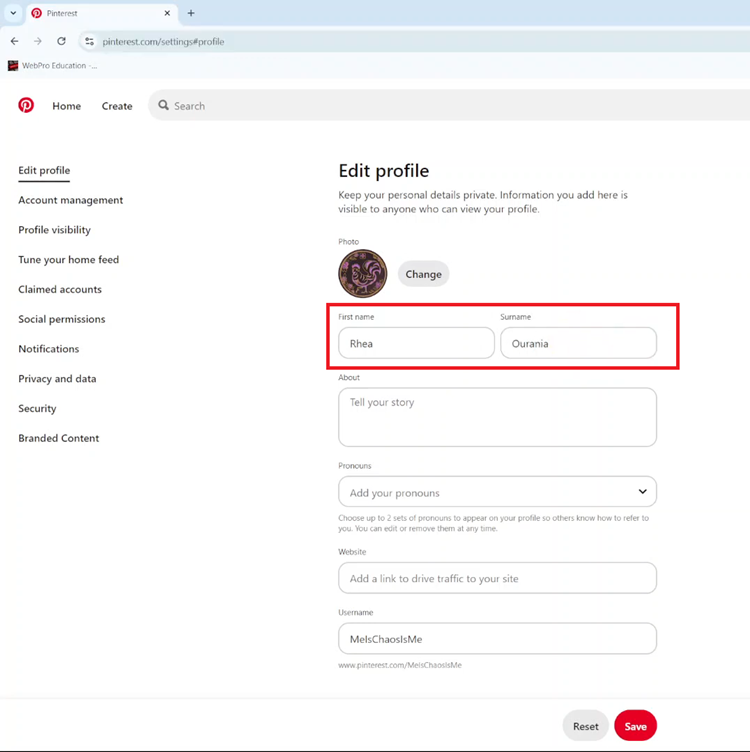Screen dimensions: 750x752
Task: Select the Pinterest browser tab
Action: tap(101, 13)
